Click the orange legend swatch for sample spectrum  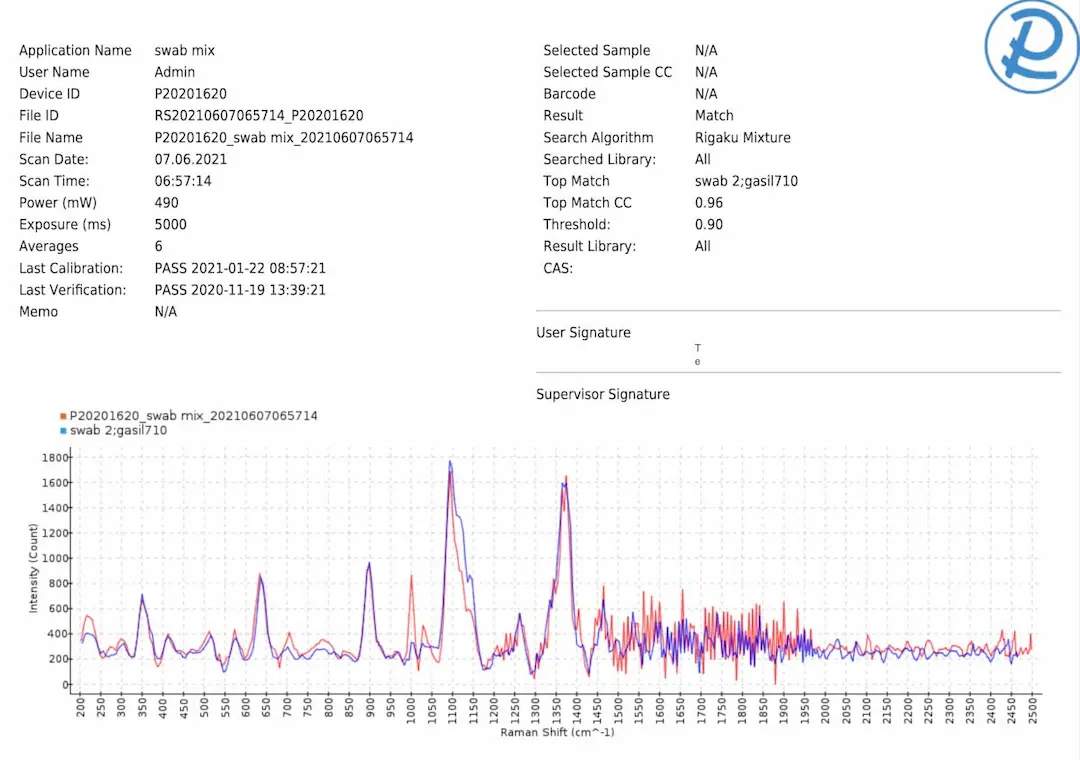[x=63, y=416]
